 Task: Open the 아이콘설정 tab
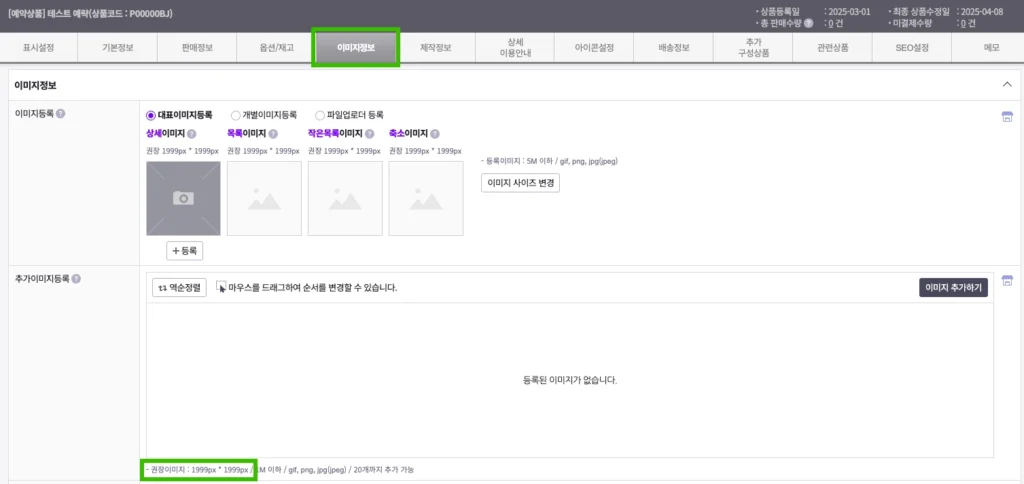(x=594, y=48)
